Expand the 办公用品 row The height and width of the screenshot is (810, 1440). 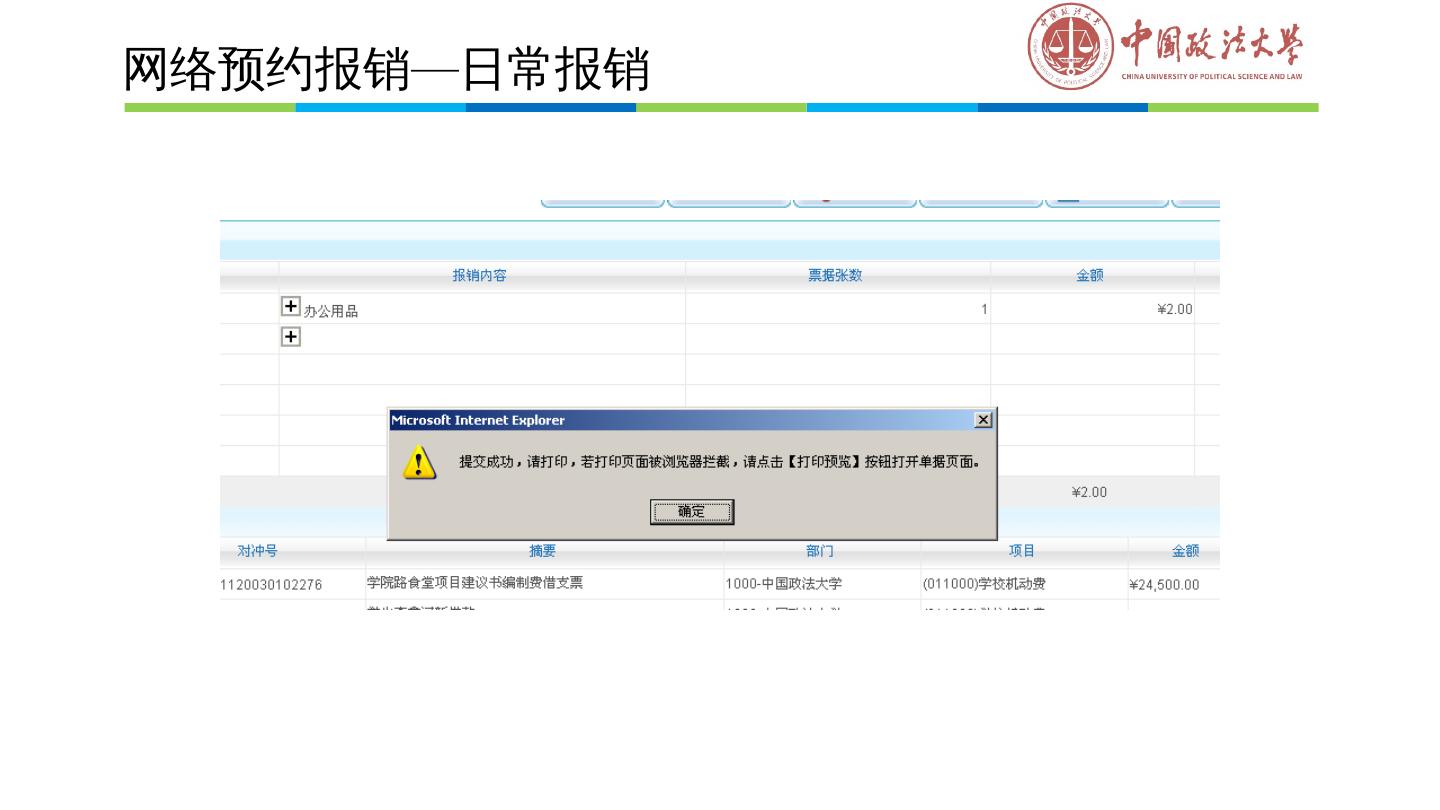pos(290,307)
